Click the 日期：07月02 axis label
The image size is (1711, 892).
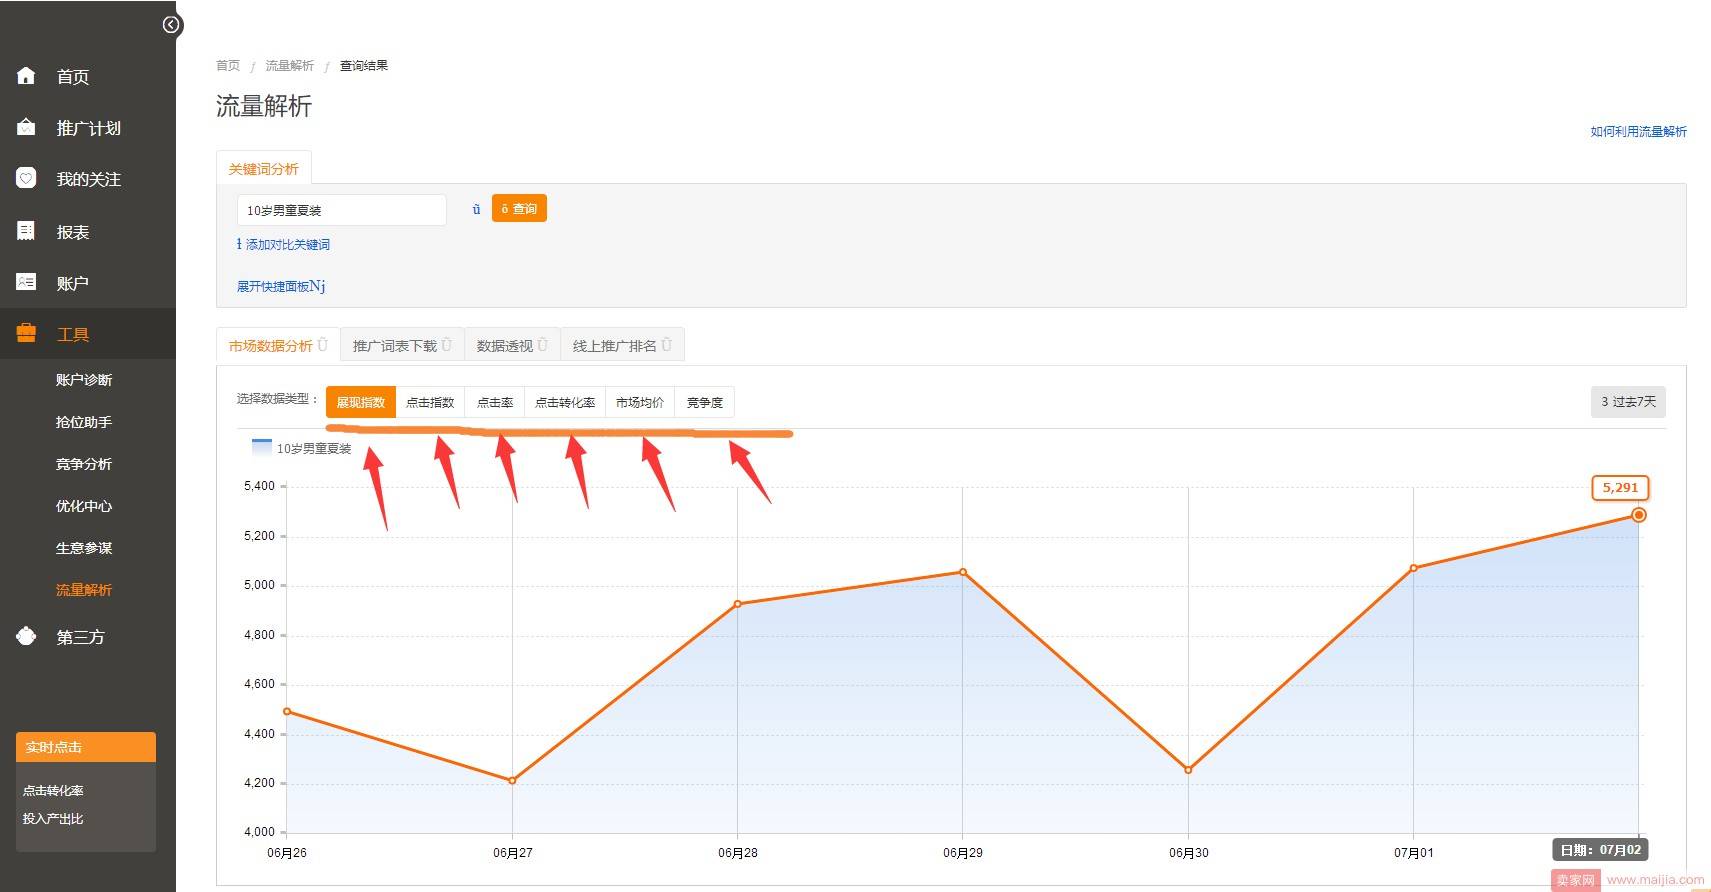click(1600, 850)
